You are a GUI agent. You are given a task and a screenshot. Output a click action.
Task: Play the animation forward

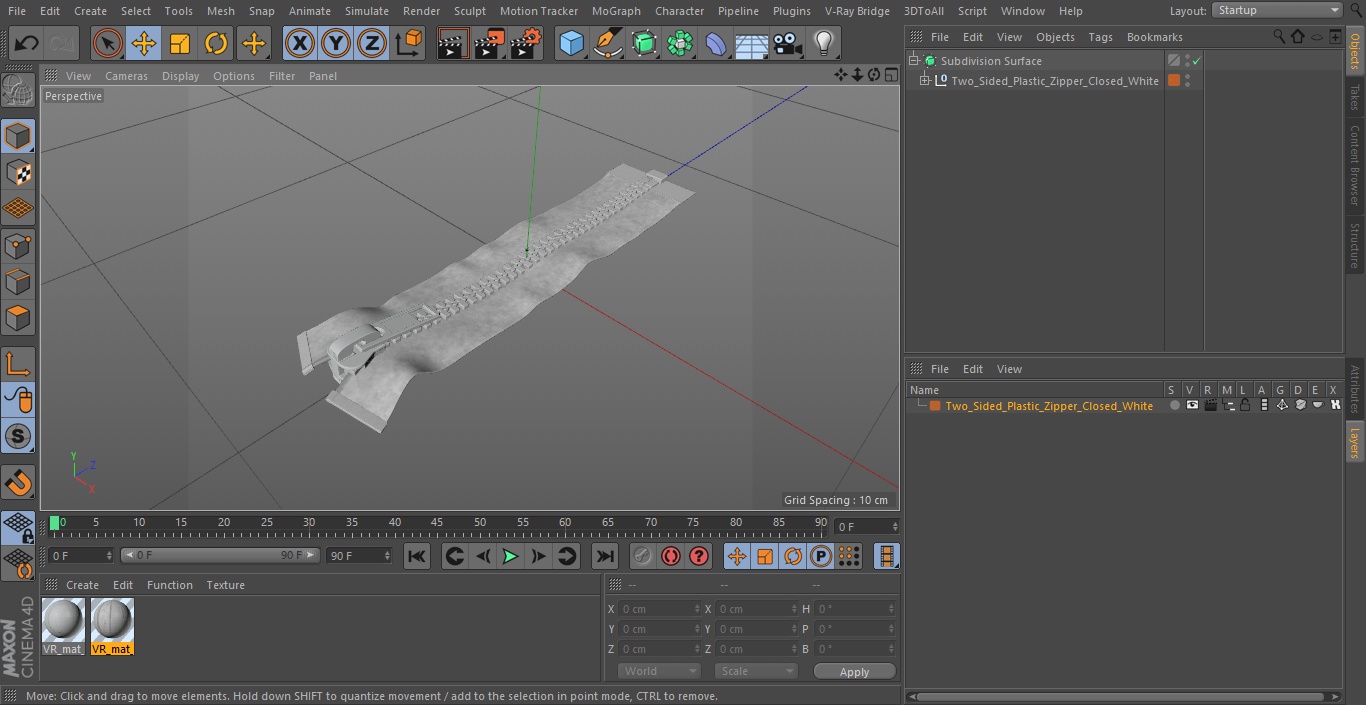[510, 557]
